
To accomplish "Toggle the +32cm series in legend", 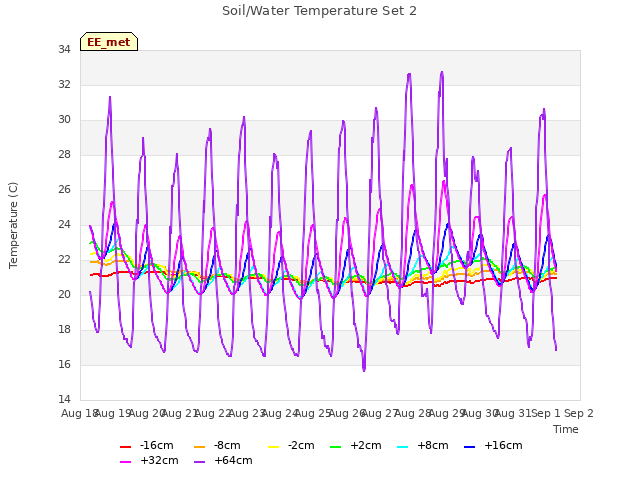I will (x=149, y=460).
